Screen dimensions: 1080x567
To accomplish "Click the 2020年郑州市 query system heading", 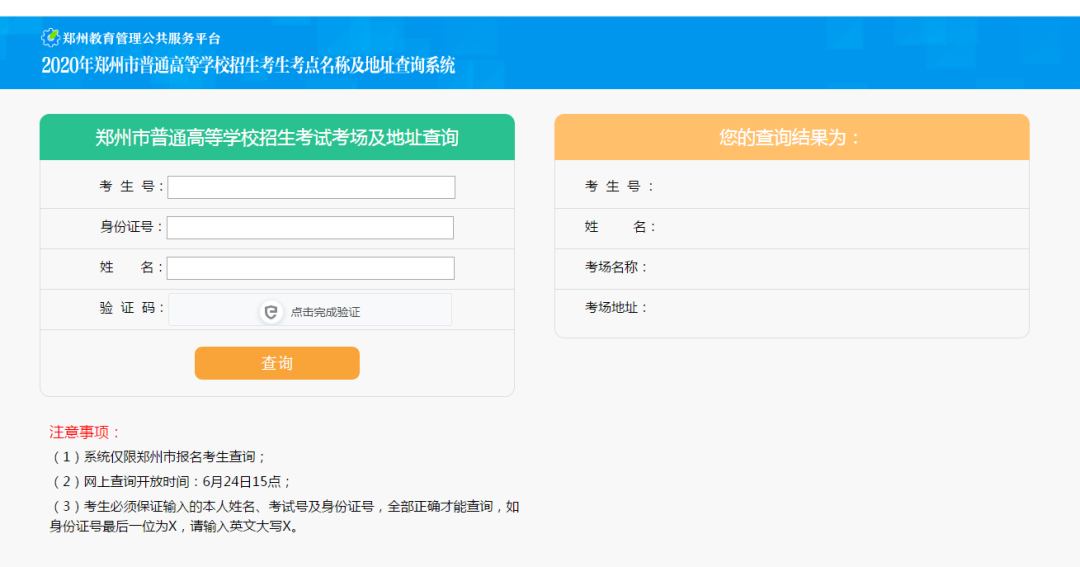I will 248,65.
